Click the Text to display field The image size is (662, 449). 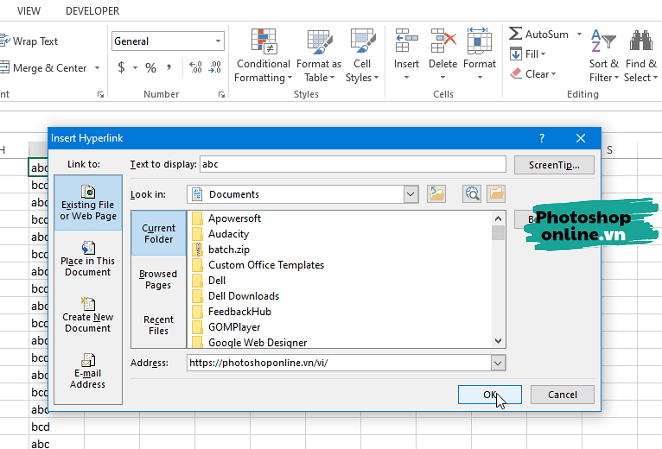353,164
